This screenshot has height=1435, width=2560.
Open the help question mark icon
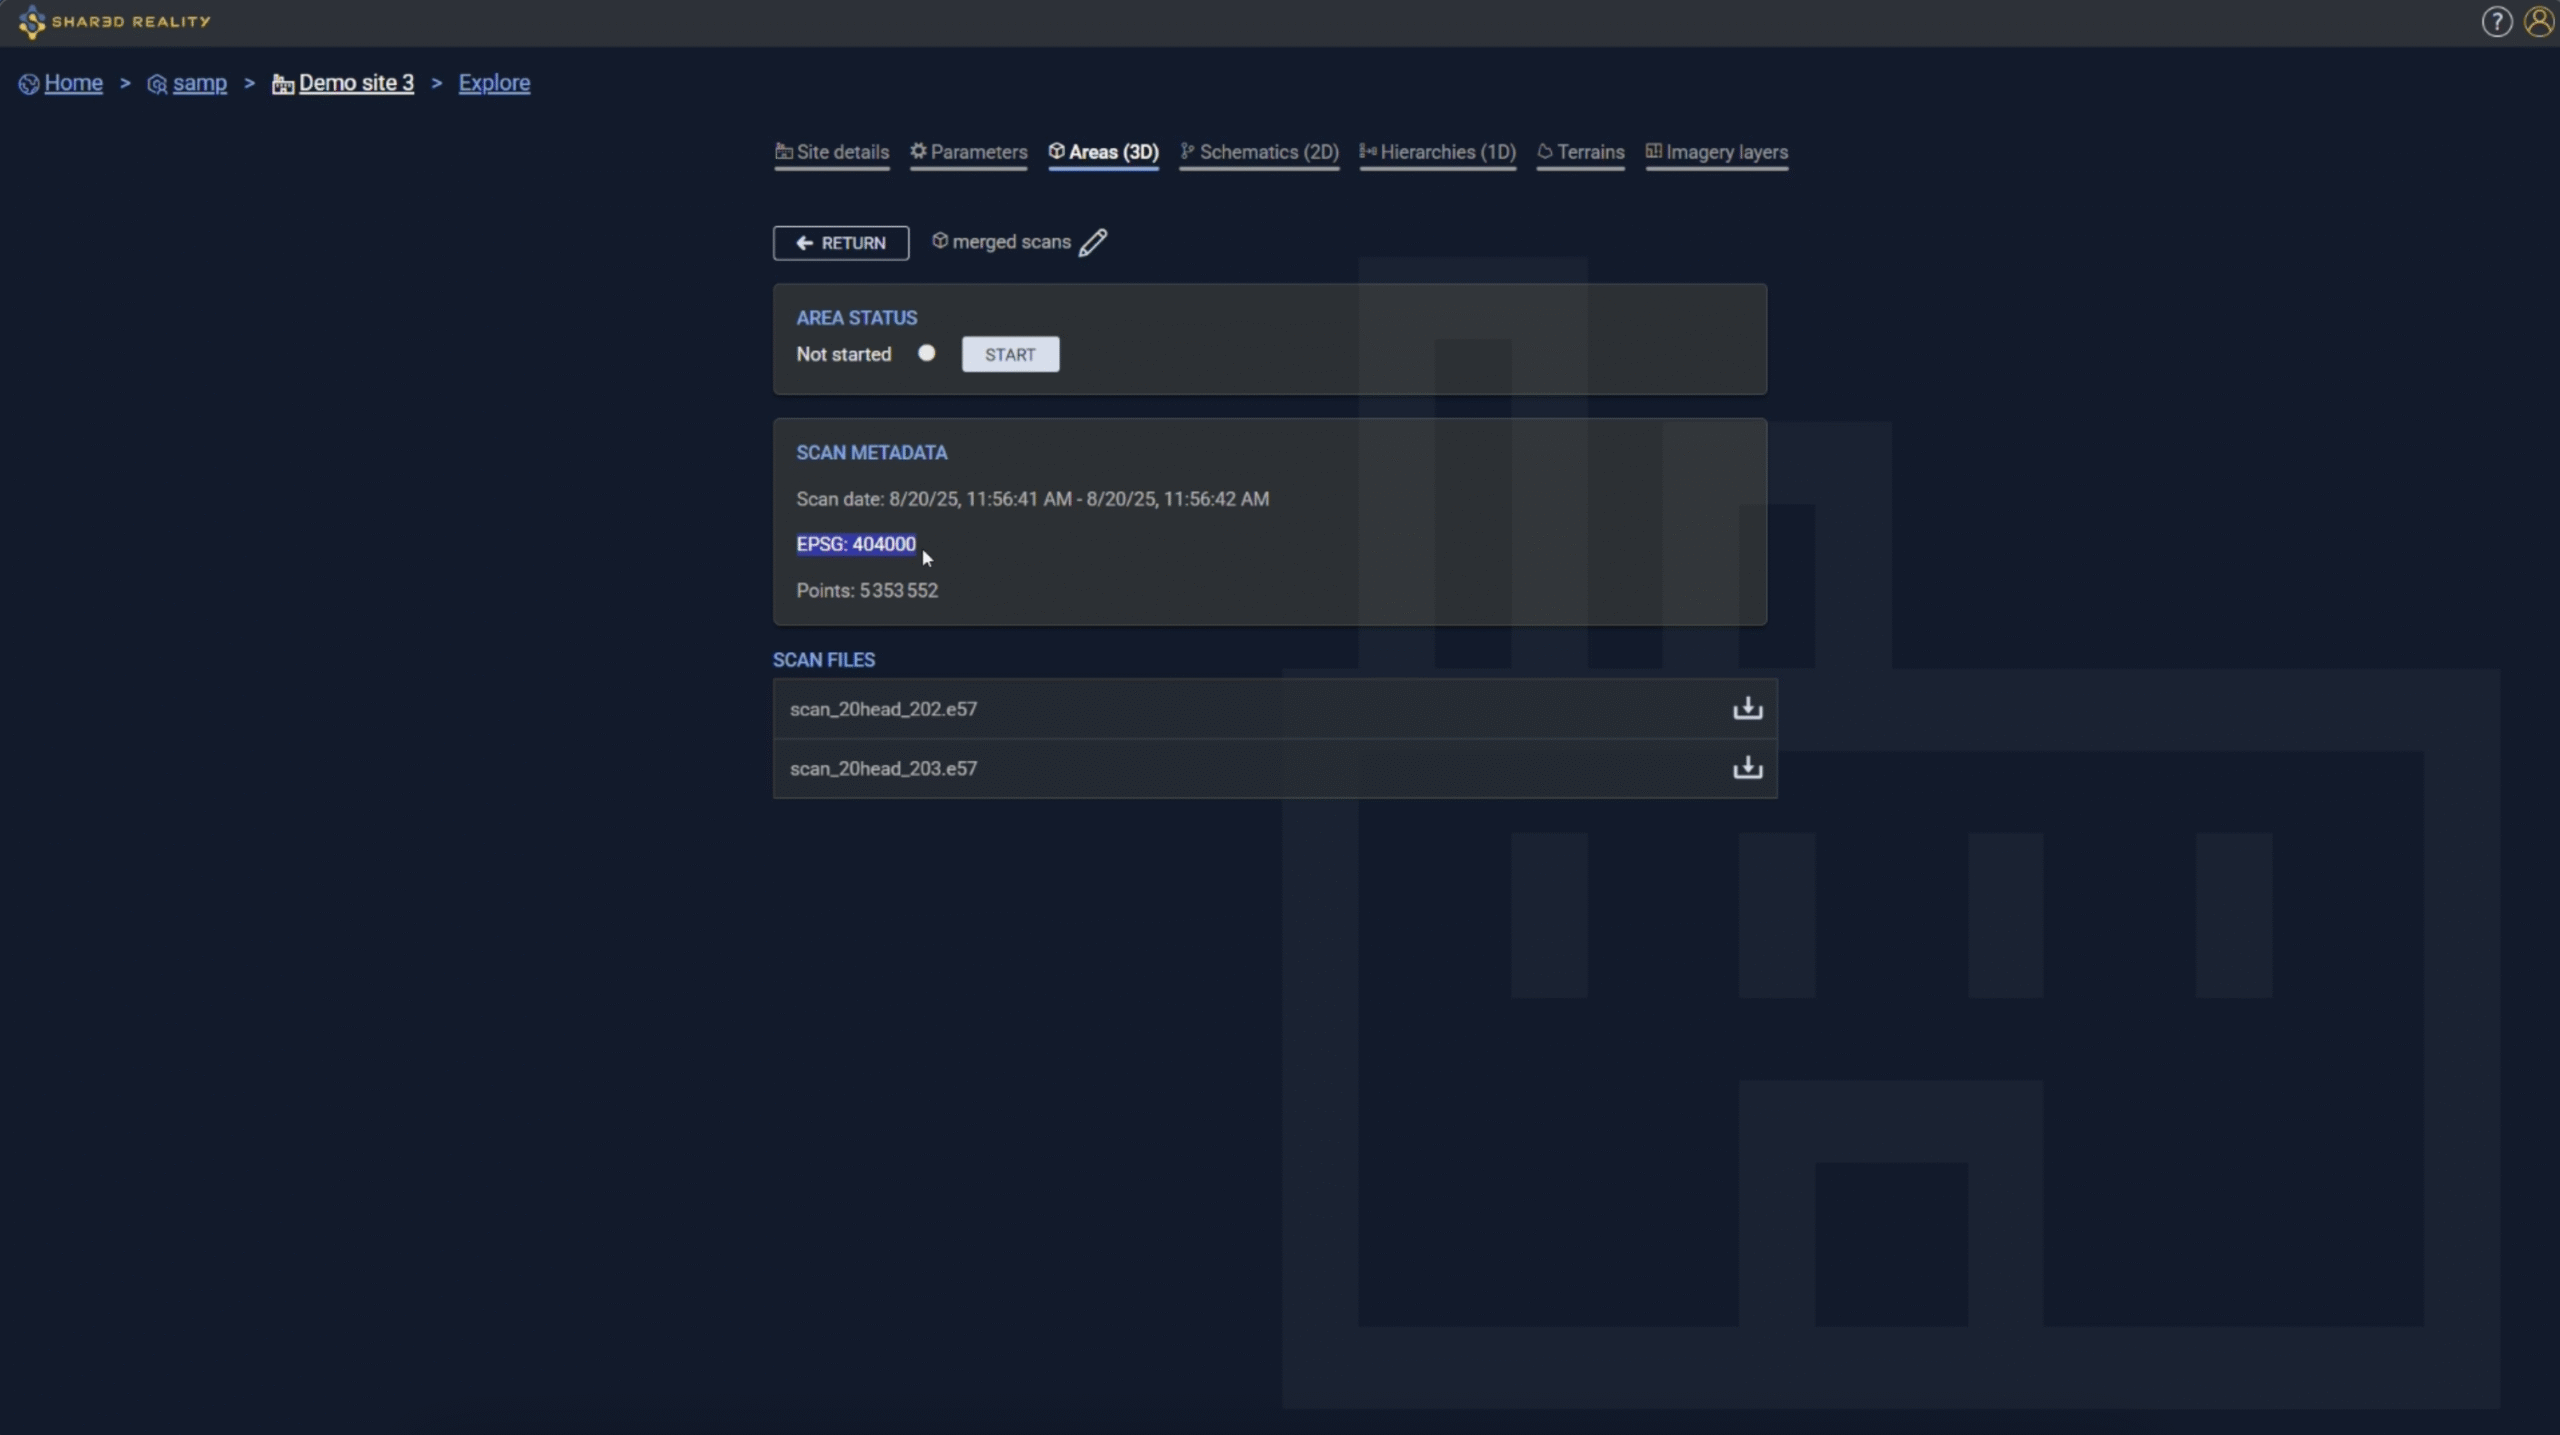pos(2496,21)
